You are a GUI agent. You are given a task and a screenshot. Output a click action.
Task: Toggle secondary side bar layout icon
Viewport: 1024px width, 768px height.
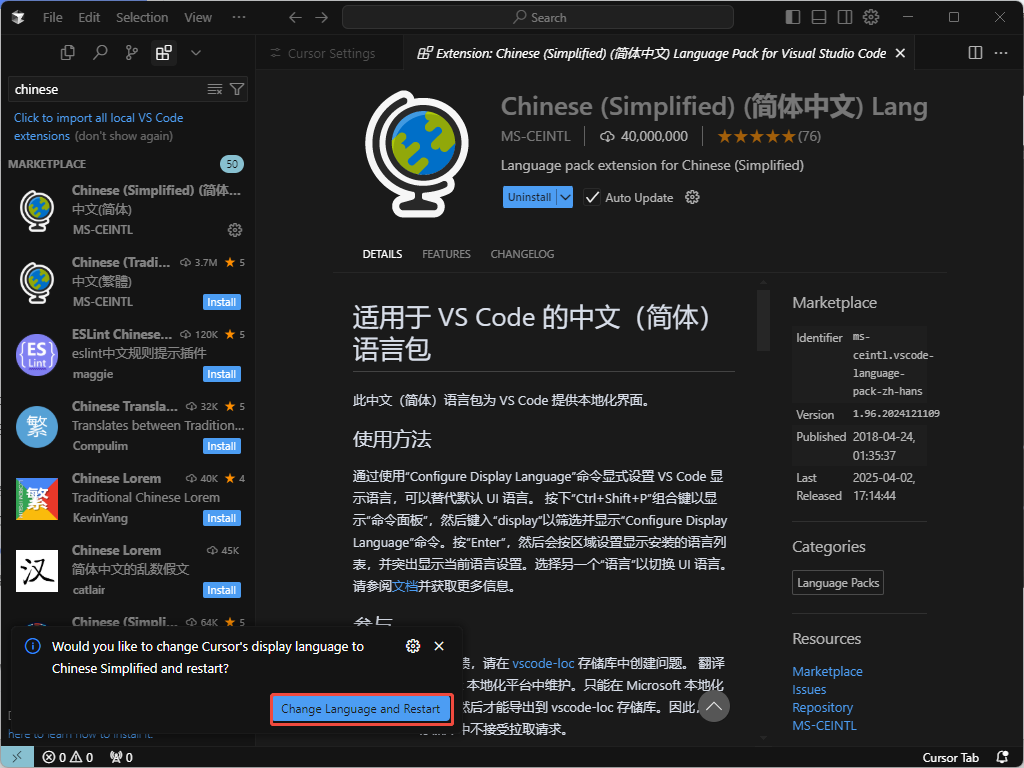tap(845, 18)
